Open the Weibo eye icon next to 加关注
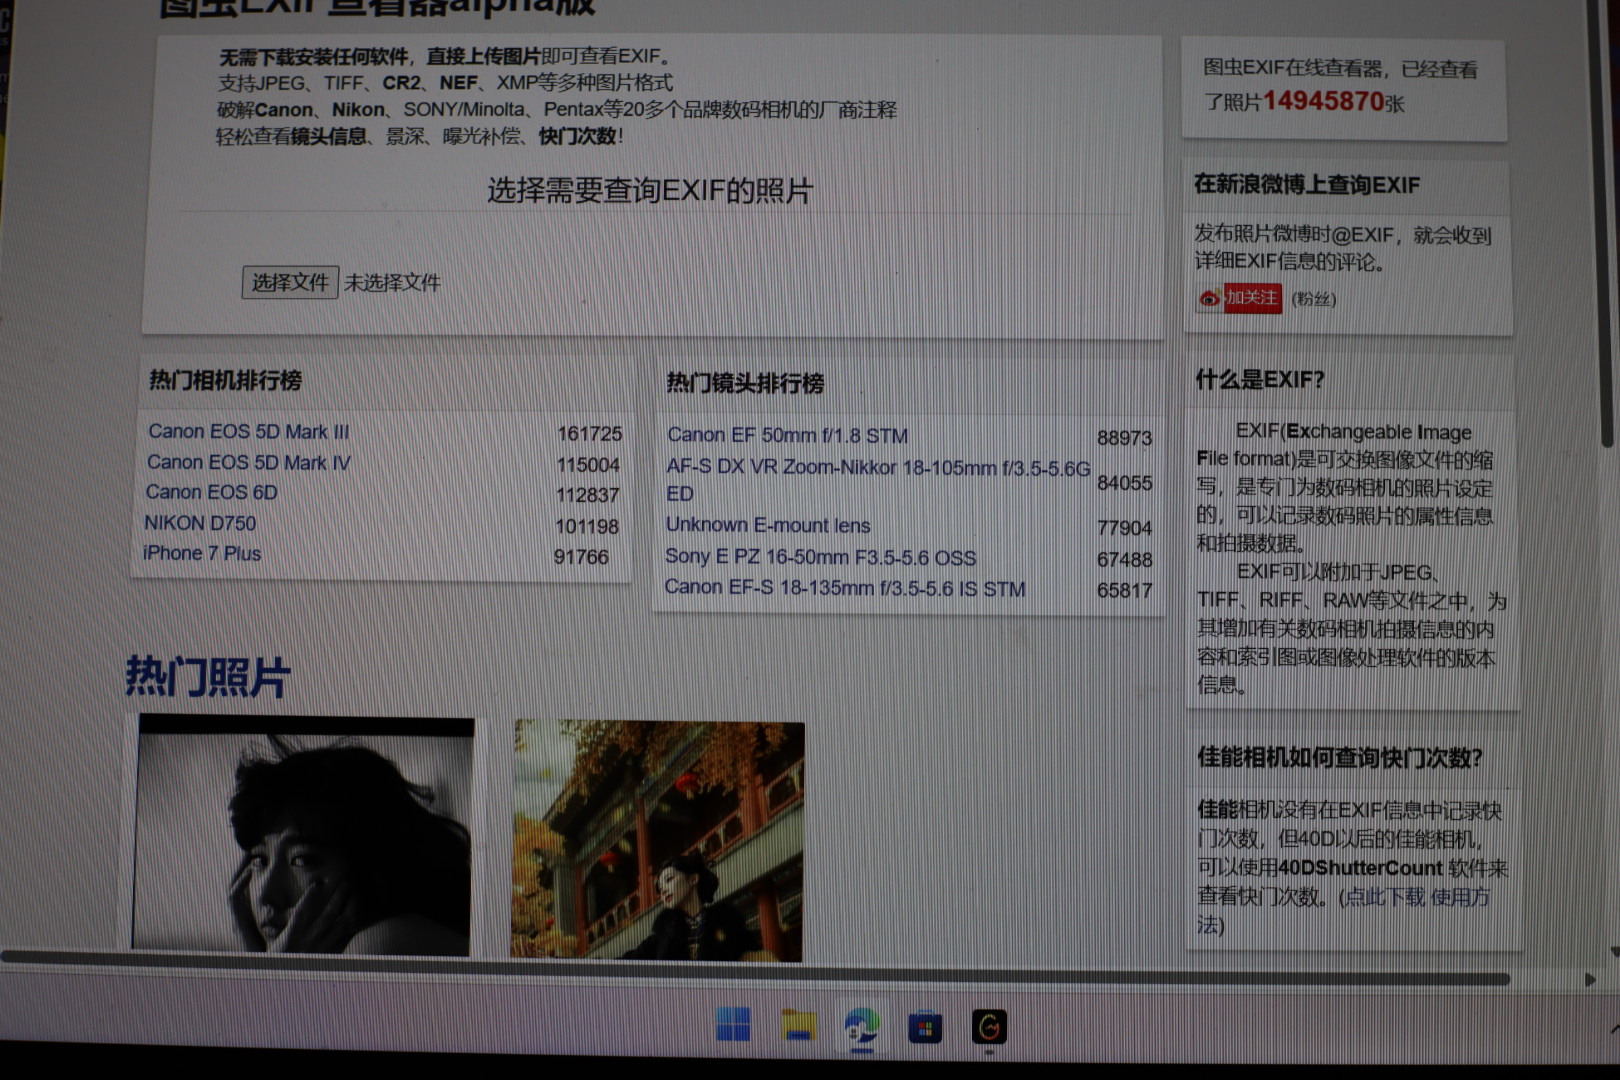Screen dimensions: 1620x1080 (x=1210, y=298)
